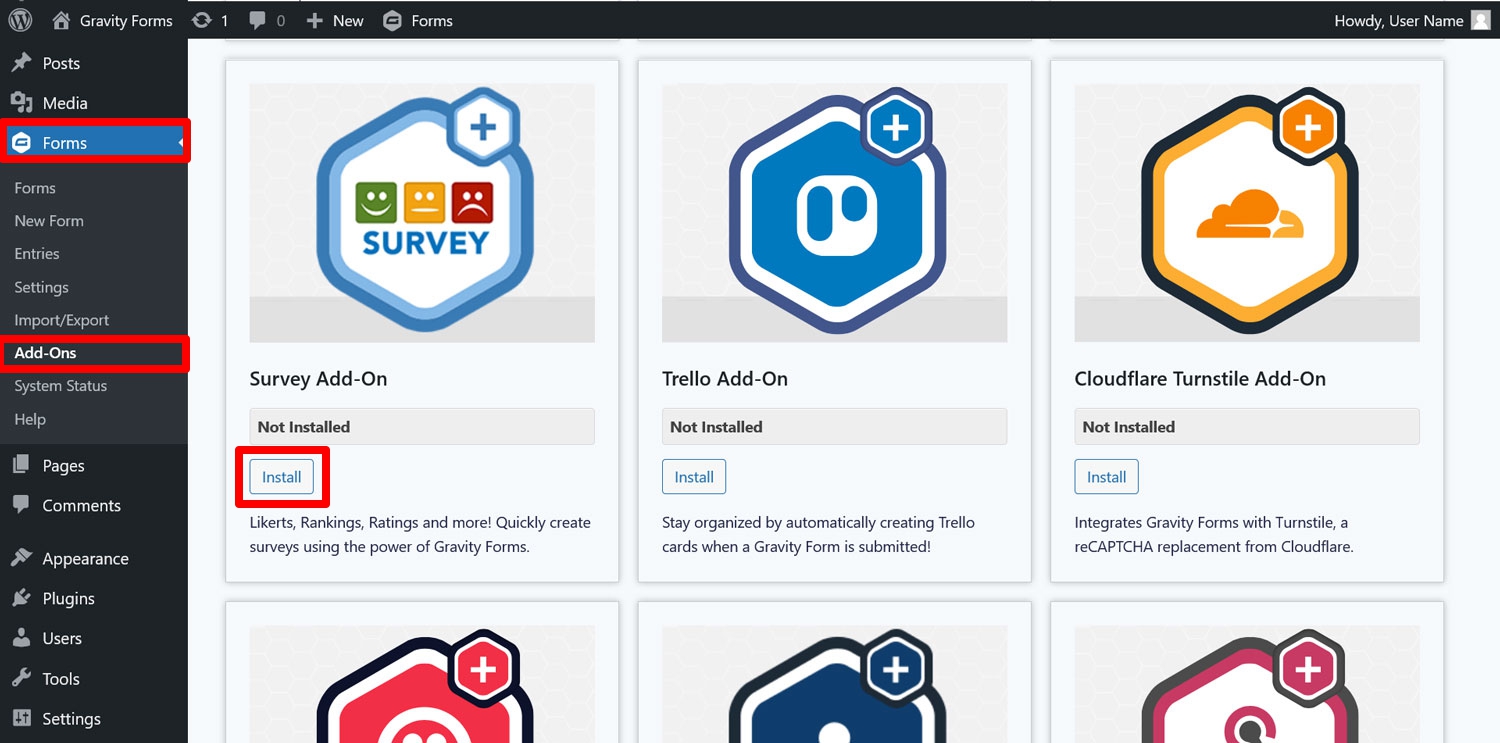Click the Trello Add-On description text
1500x743 pixels.
tap(818, 535)
